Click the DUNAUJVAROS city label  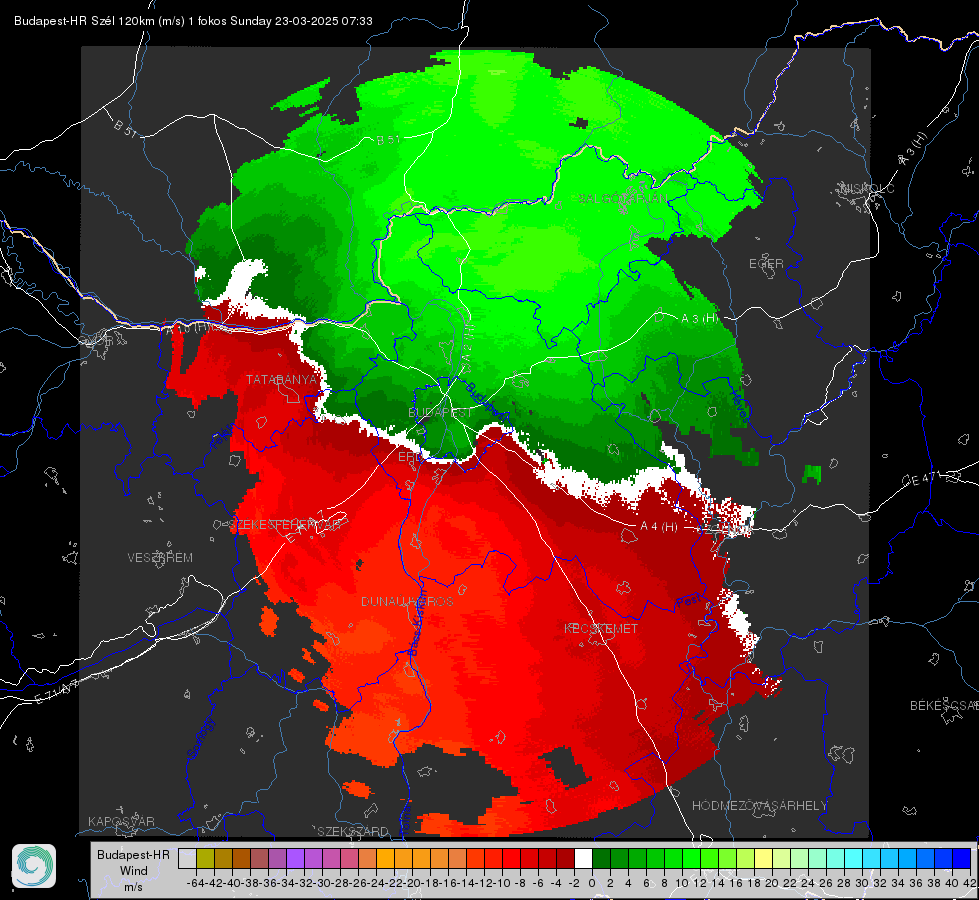[x=407, y=601]
